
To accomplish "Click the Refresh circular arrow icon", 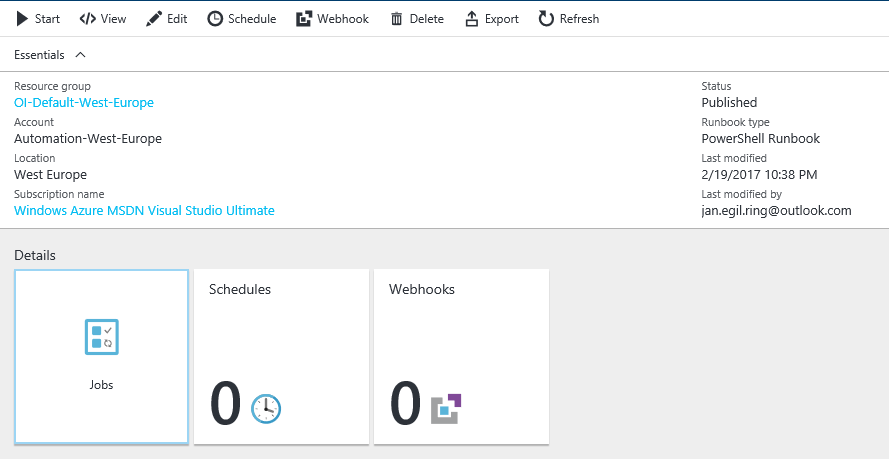I will click(x=546, y=19).
